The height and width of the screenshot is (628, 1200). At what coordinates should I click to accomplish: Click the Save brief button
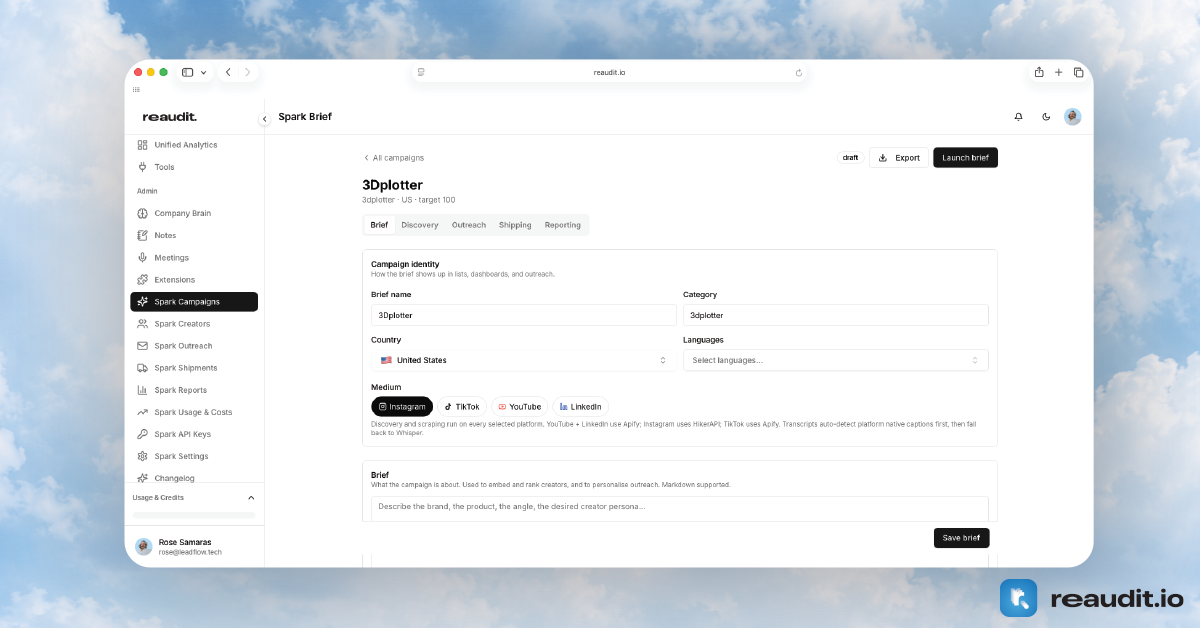pos(962,538)
